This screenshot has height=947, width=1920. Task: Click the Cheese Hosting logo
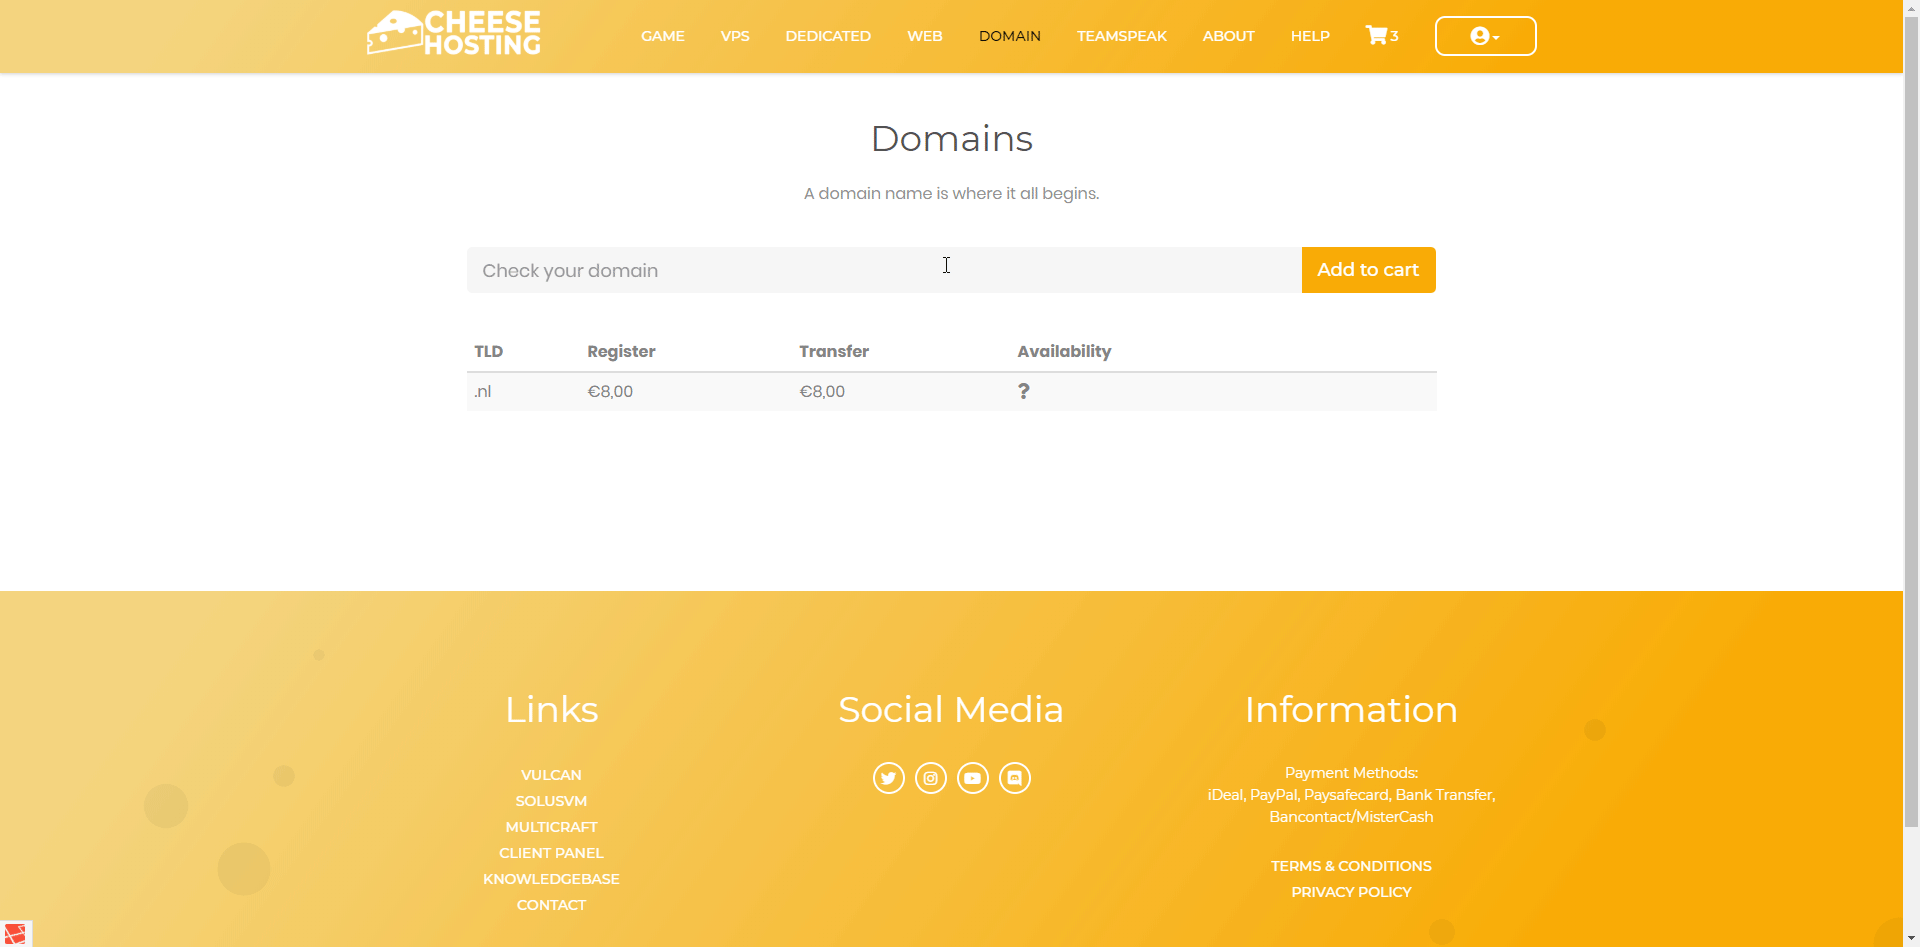[454, 34]
